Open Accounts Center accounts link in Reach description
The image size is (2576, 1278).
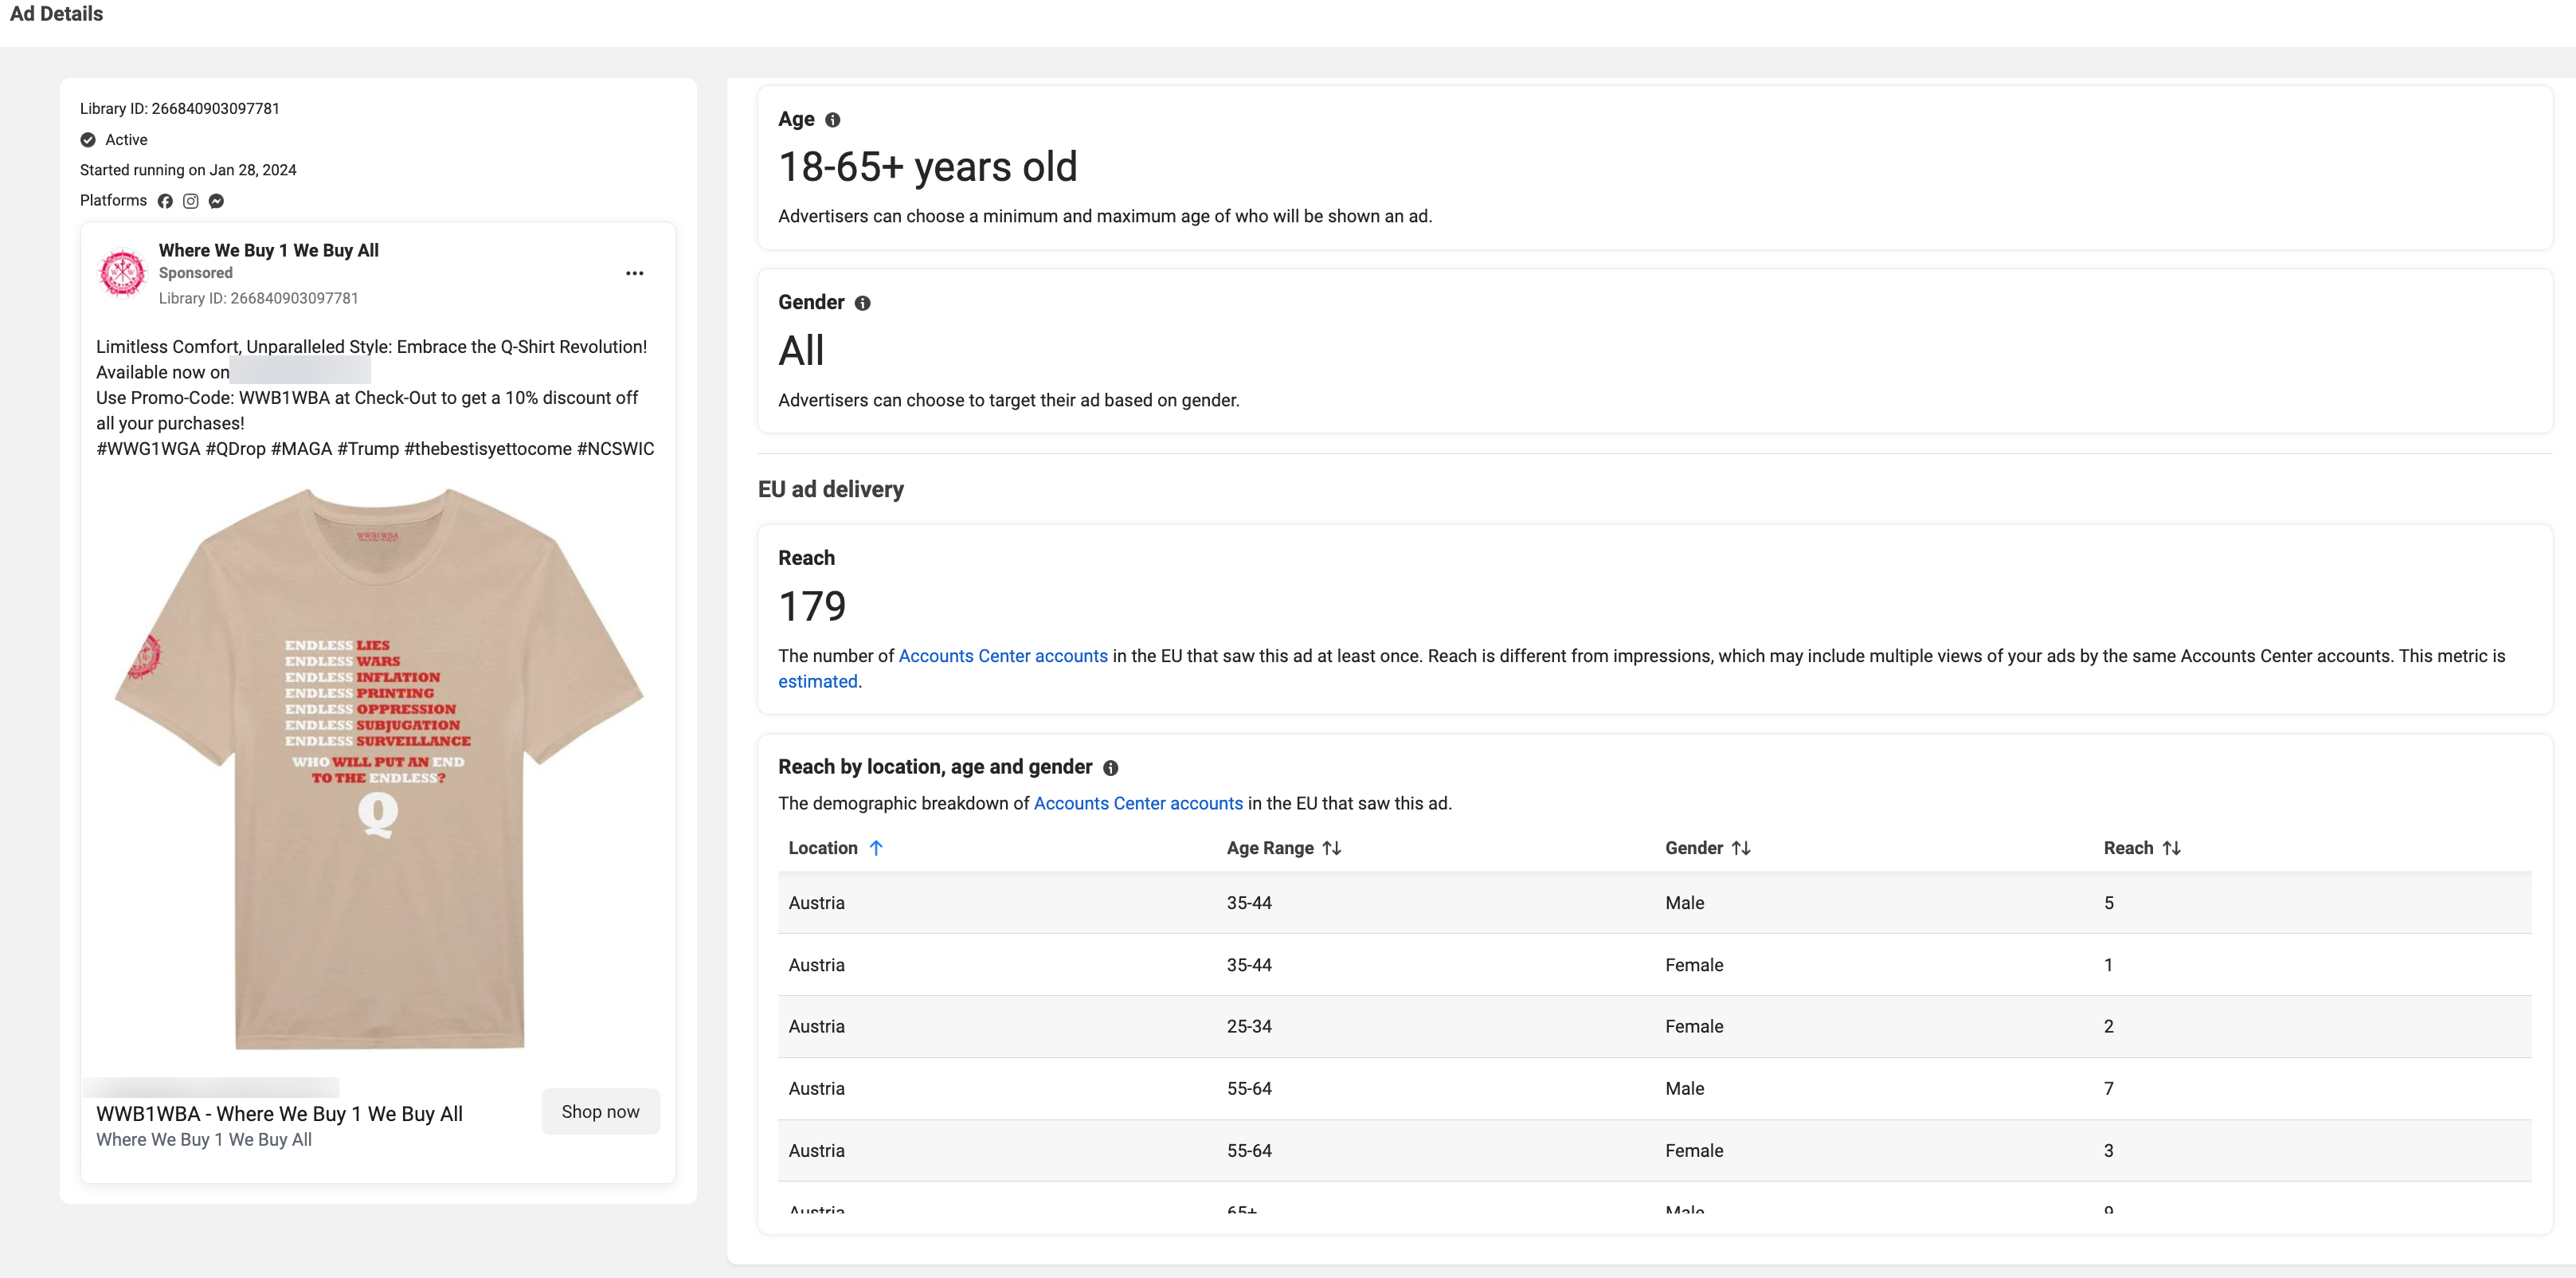click(x=1002, y=656)
